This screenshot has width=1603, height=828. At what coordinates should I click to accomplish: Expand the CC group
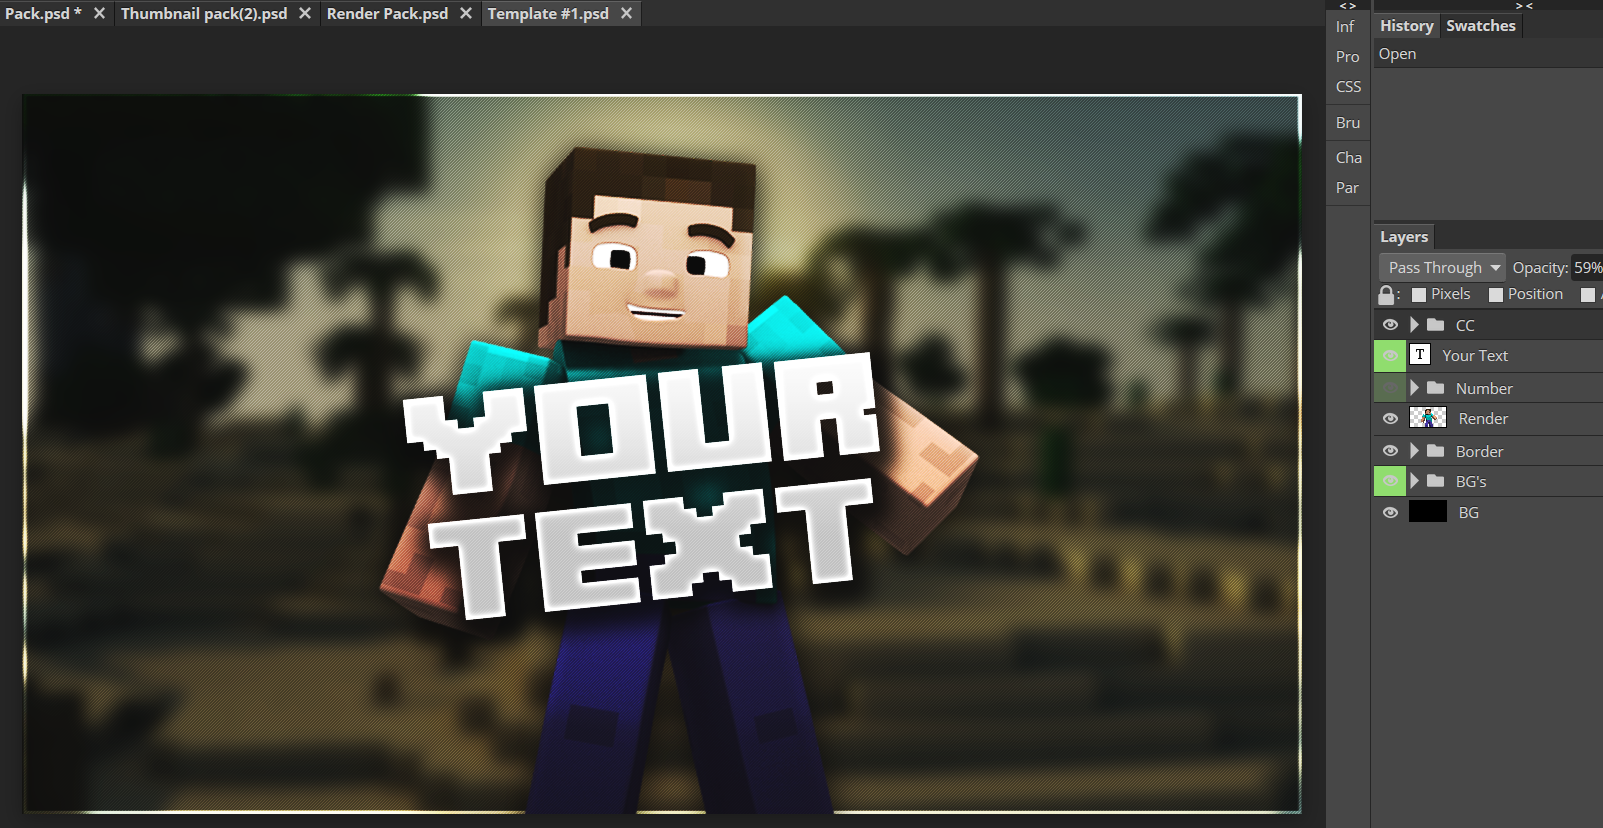click(1414, 325)
